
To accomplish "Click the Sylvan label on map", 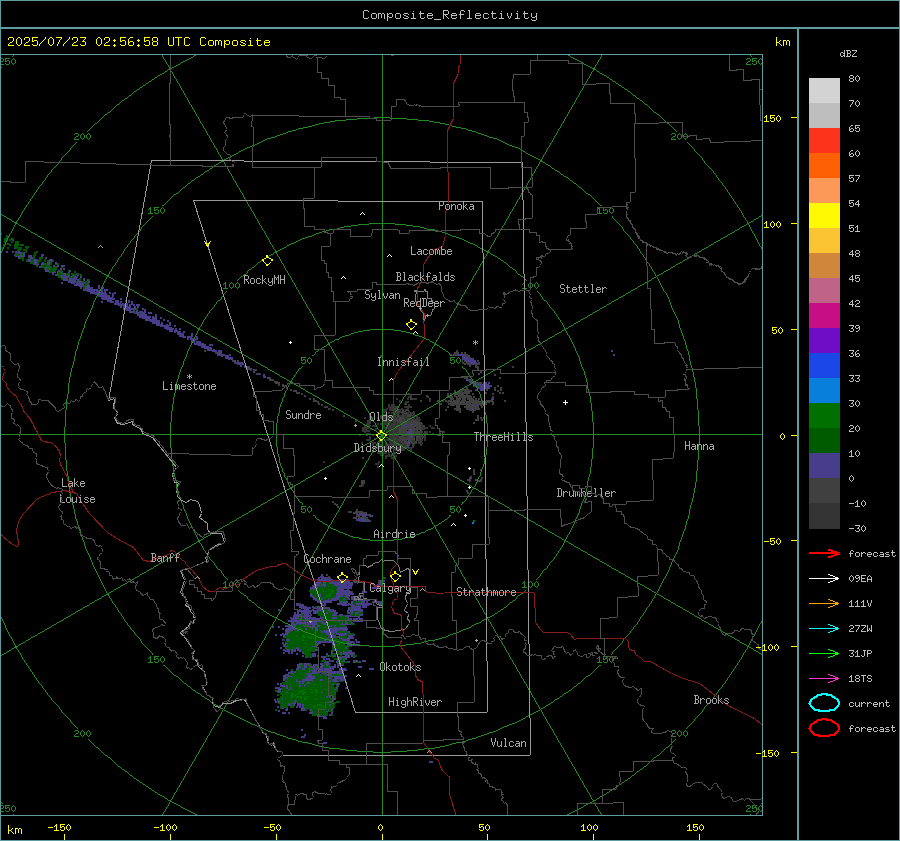I will [x=382, y=295].
